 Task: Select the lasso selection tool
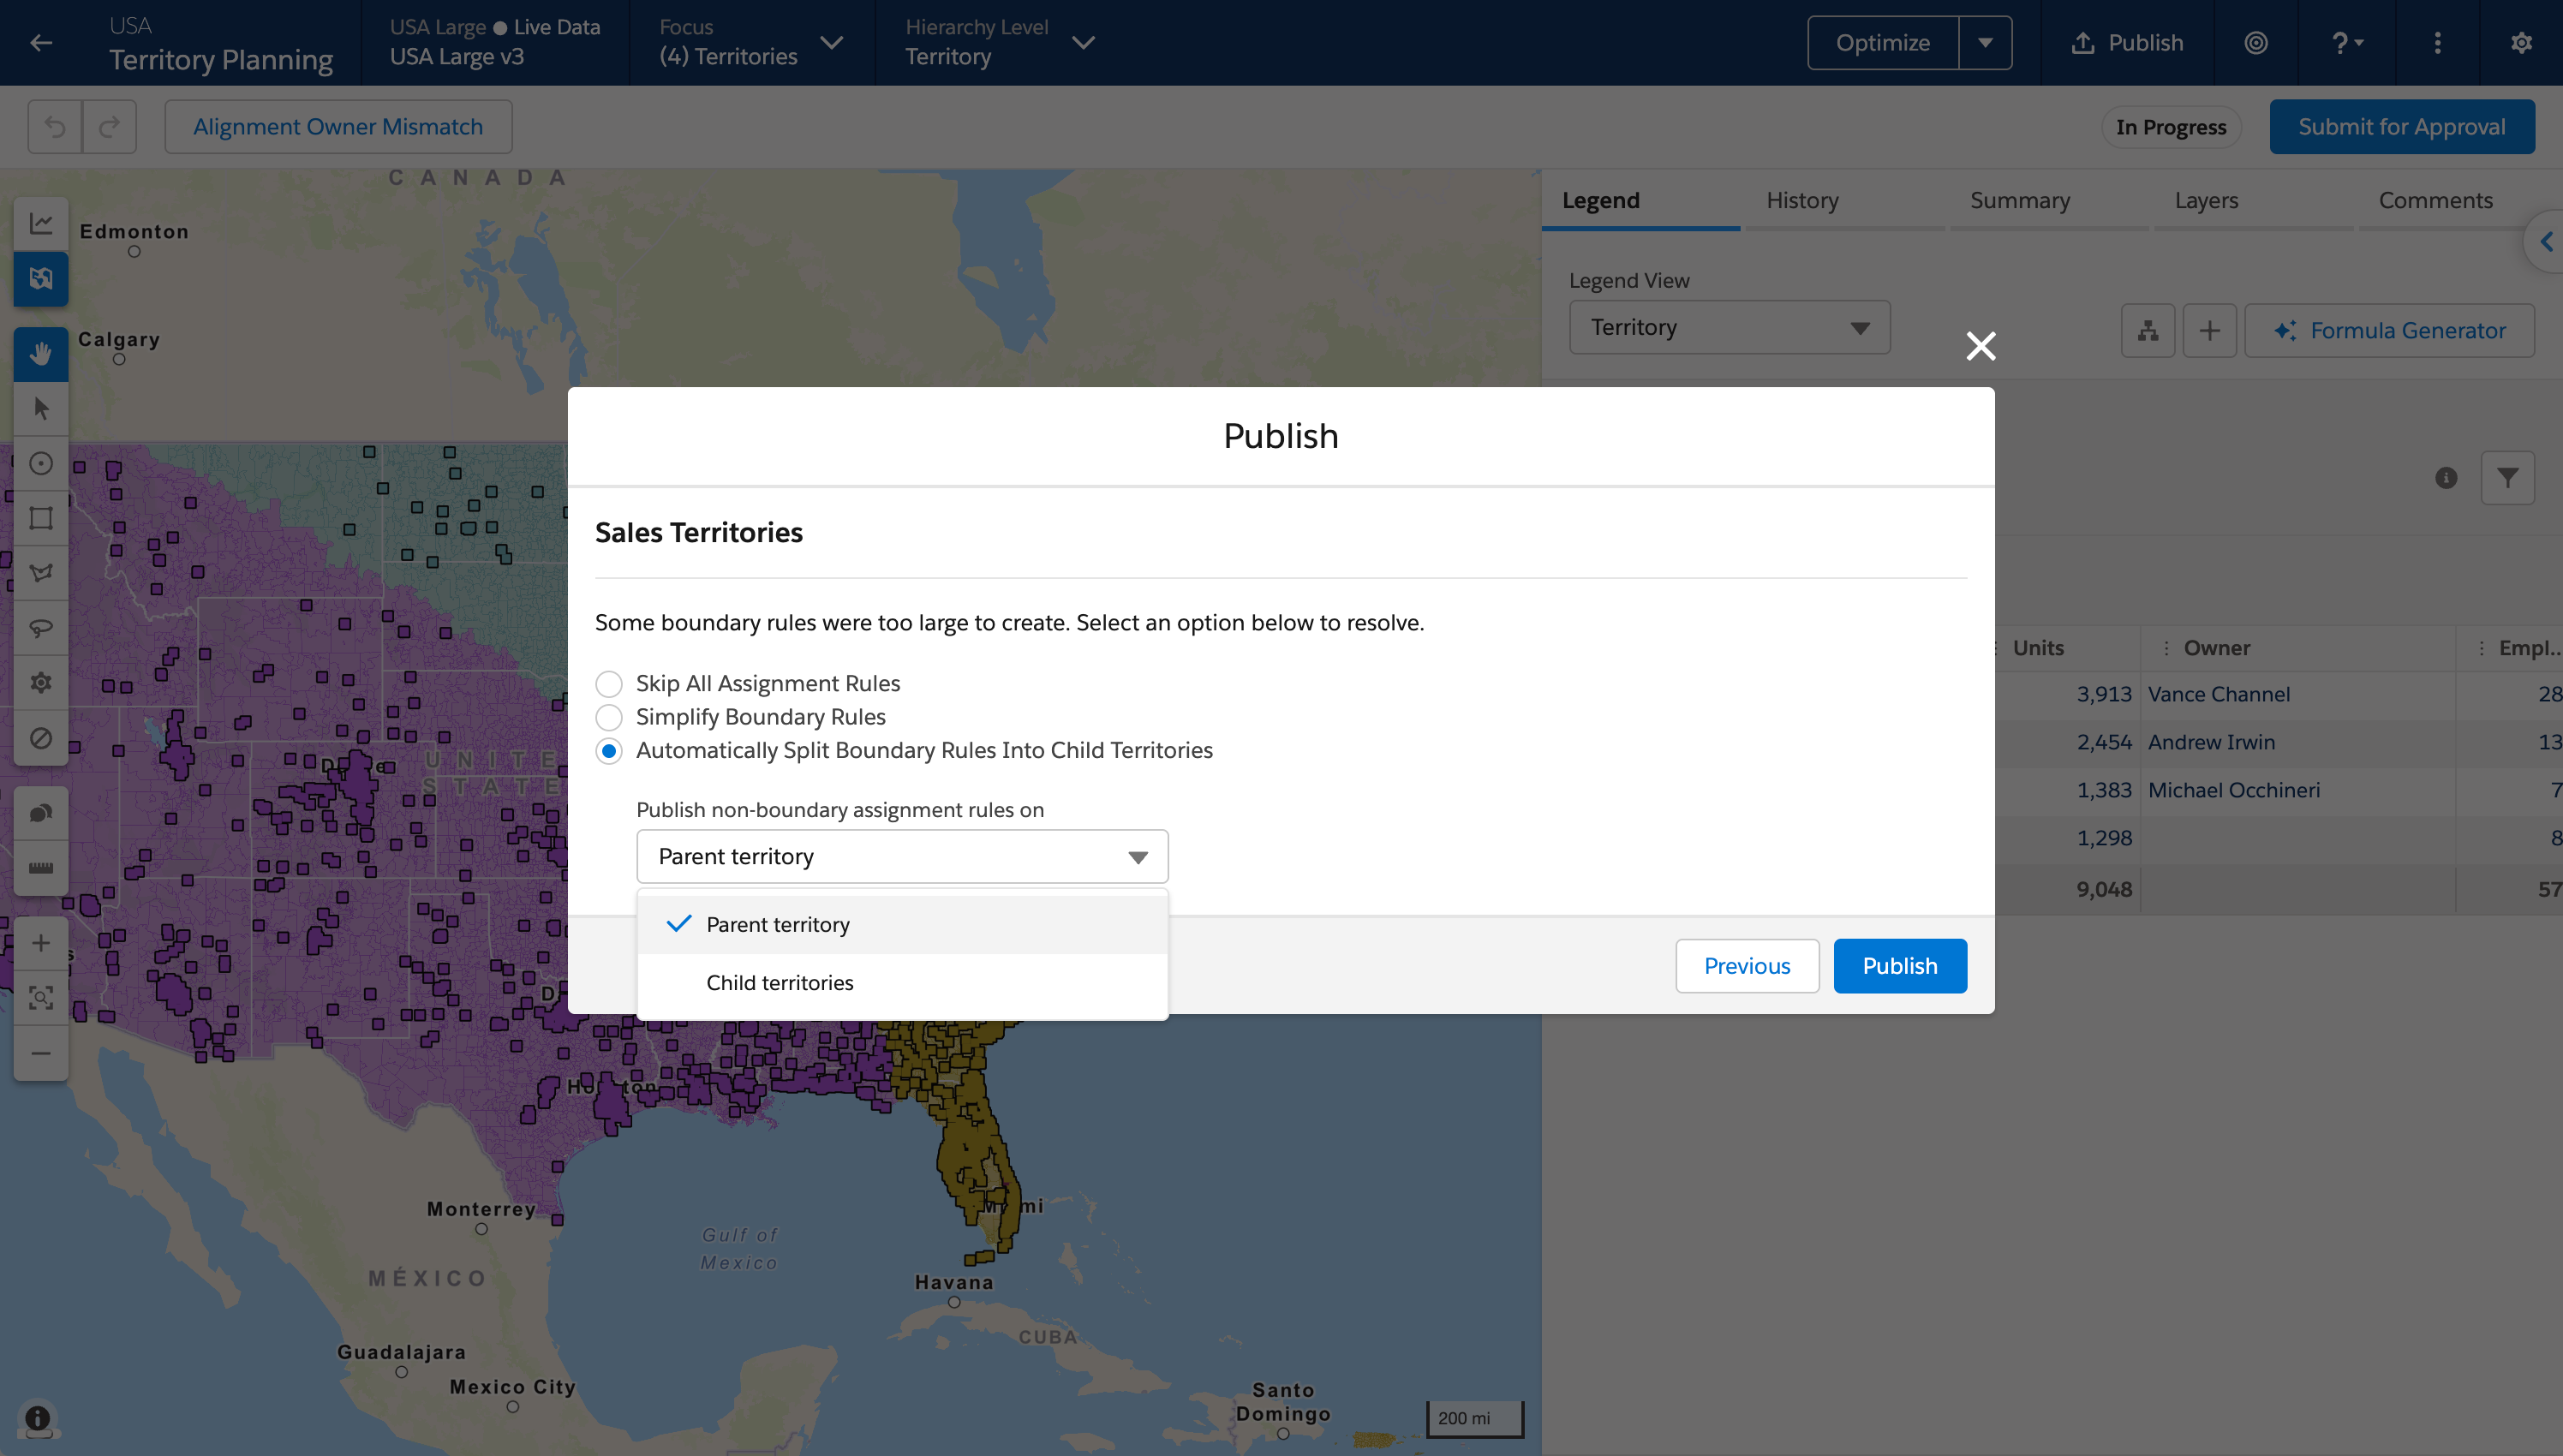coord(41,629)
